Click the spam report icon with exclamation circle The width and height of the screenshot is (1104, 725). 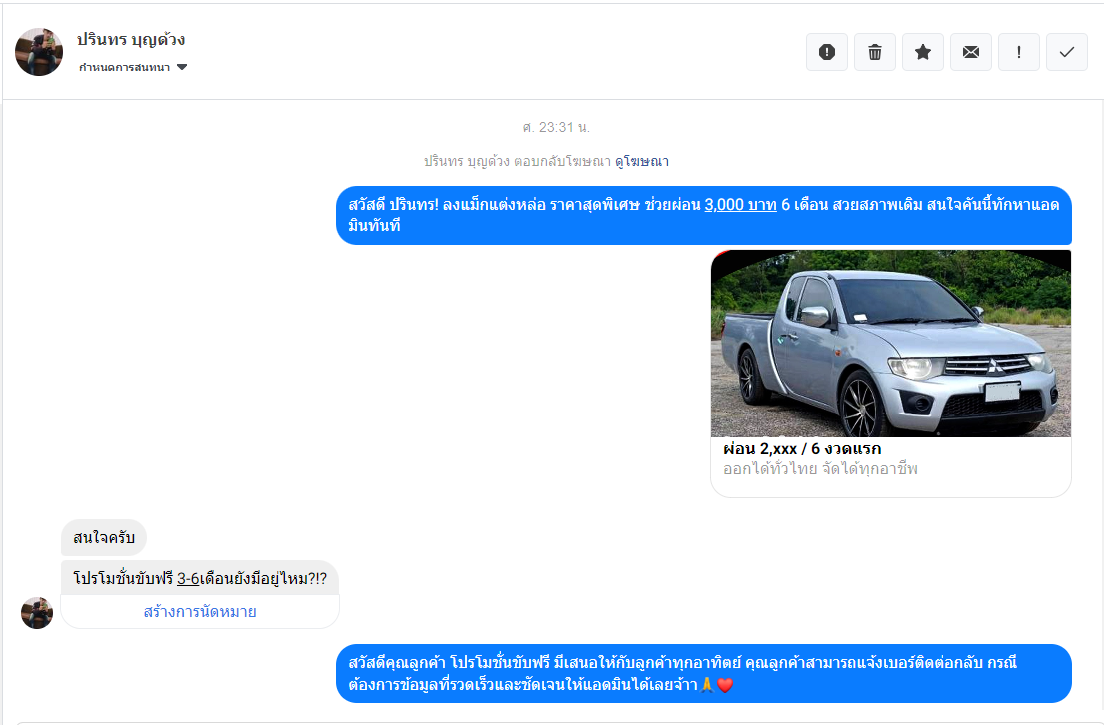[x=827, y=52]
